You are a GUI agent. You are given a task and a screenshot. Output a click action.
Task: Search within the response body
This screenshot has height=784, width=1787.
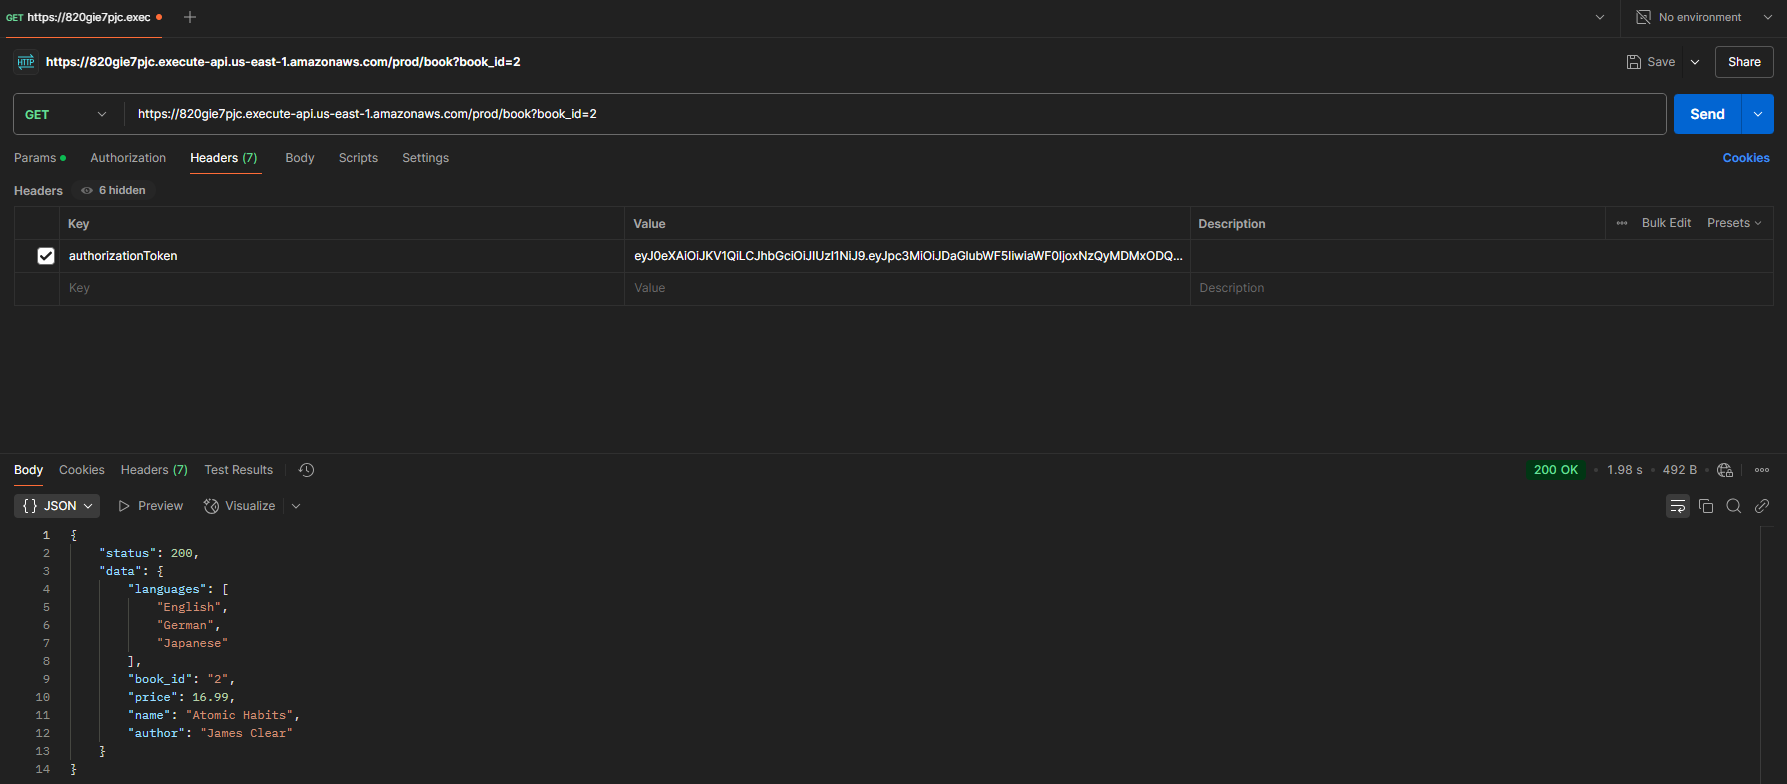click(x=1734, y=506)
